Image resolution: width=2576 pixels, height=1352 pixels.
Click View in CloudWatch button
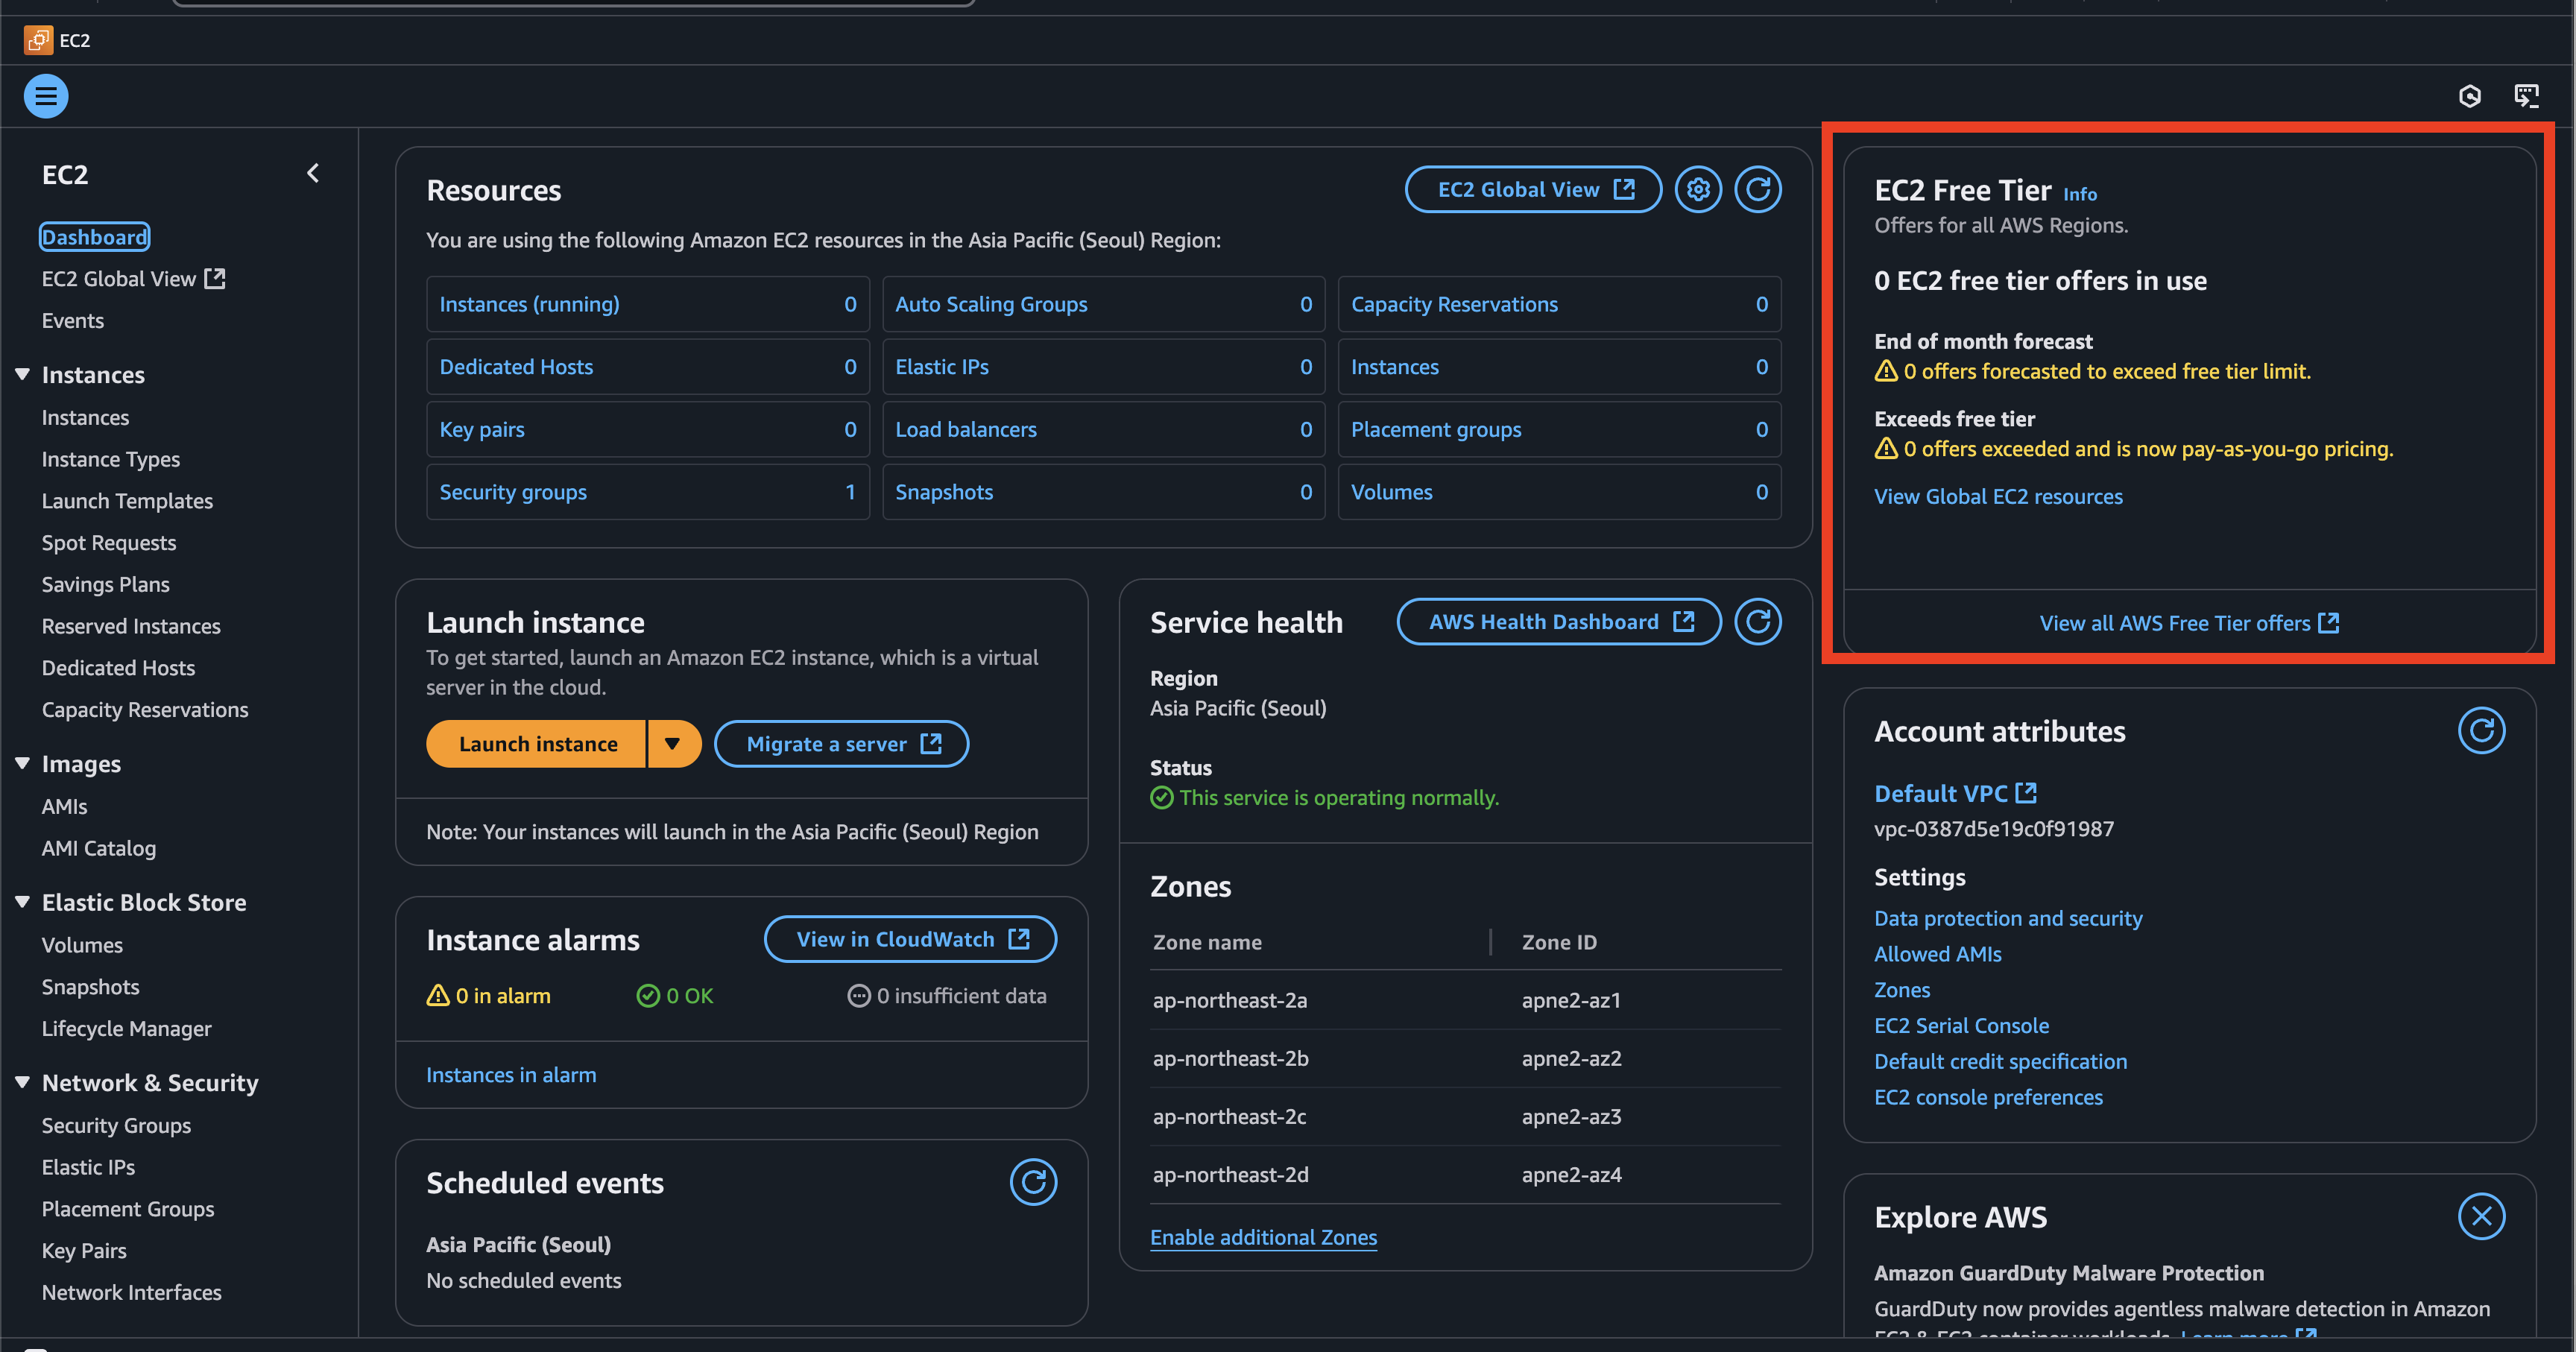point(911,939)
